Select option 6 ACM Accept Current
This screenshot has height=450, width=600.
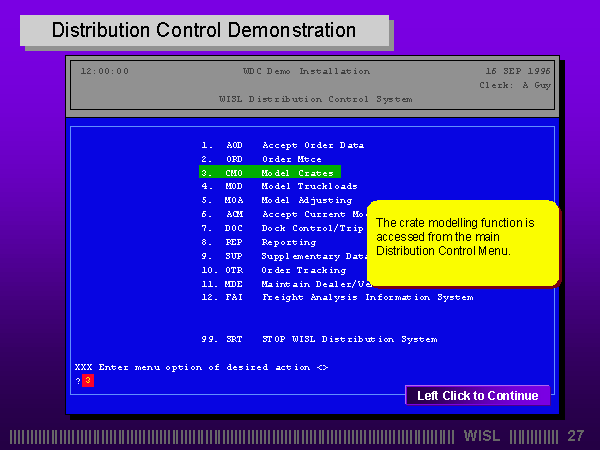click(285, 214)
